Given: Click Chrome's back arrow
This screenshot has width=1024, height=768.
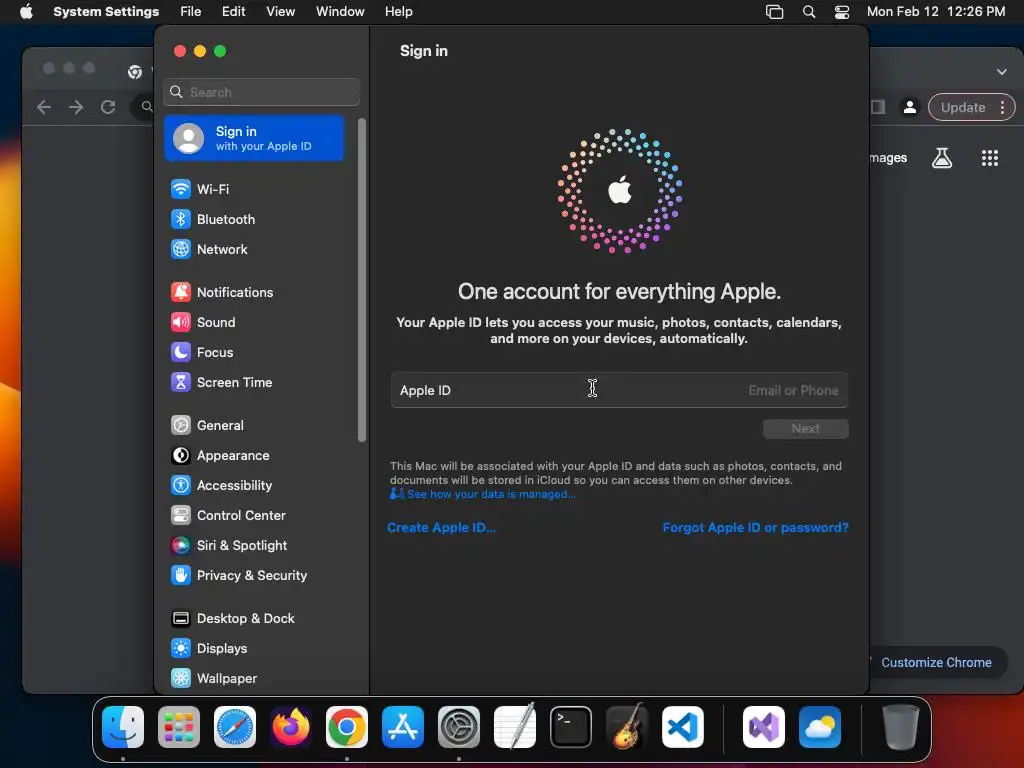Looking at the screenshot, I should coord(44,107).
